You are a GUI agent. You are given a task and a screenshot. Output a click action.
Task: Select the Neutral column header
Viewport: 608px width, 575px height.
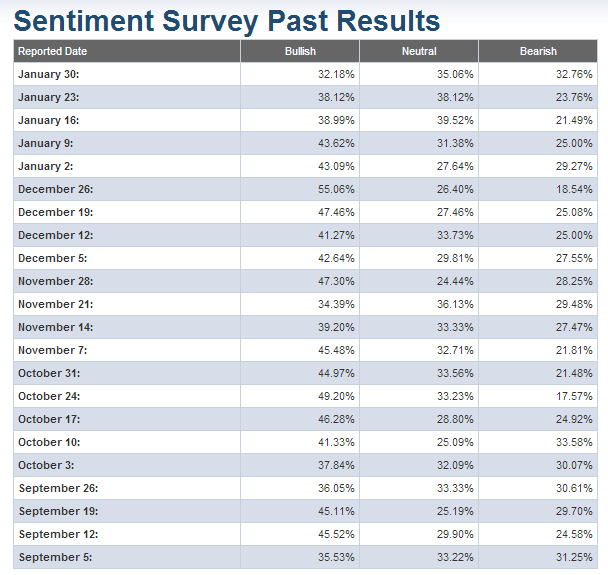(x=419, y=51)
